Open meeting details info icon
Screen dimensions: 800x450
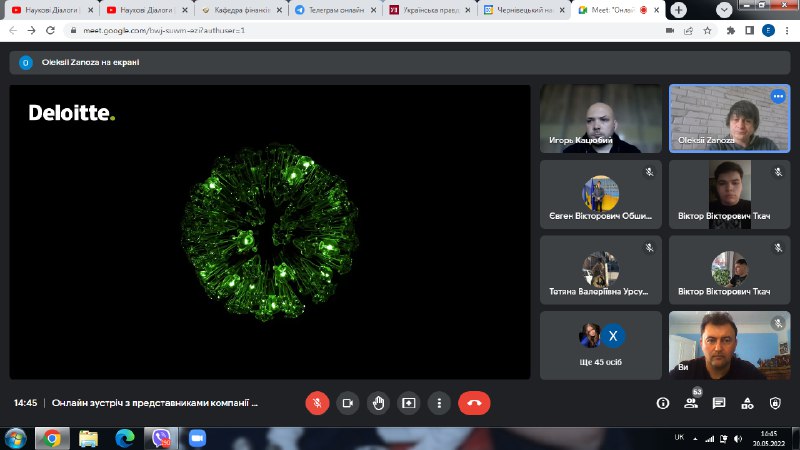click(663, 403)
